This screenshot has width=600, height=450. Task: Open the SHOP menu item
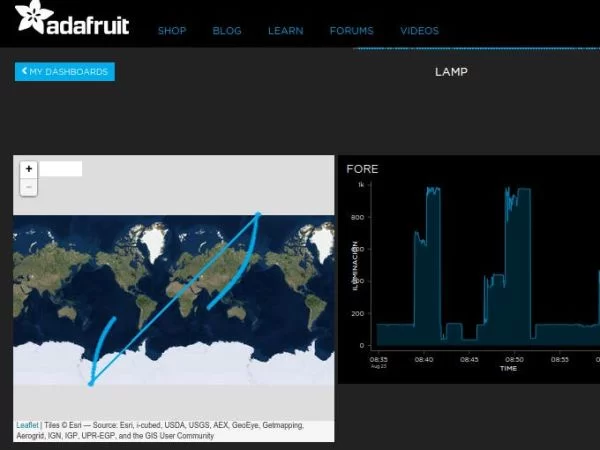tap(172, 31)
